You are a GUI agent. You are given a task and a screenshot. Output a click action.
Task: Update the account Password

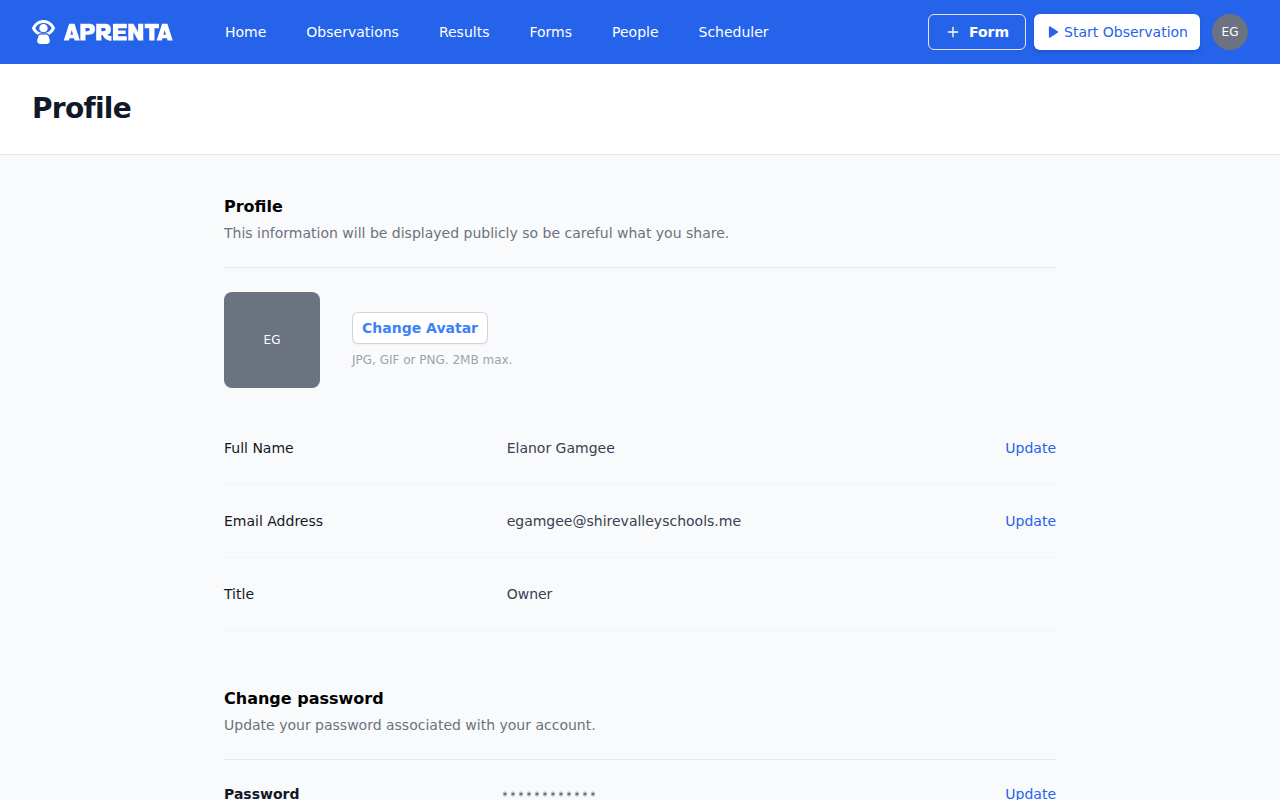[1030, 793]
